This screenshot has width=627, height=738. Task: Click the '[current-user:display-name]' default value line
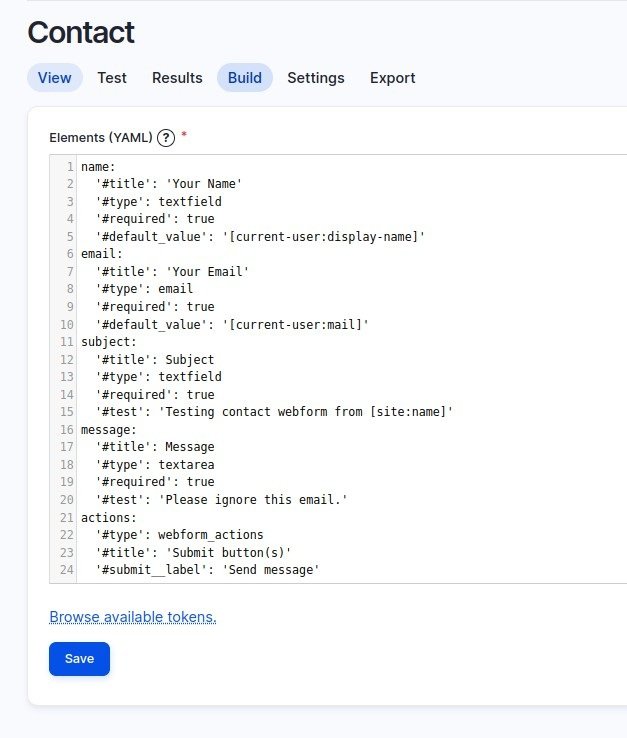pos(260,237)
